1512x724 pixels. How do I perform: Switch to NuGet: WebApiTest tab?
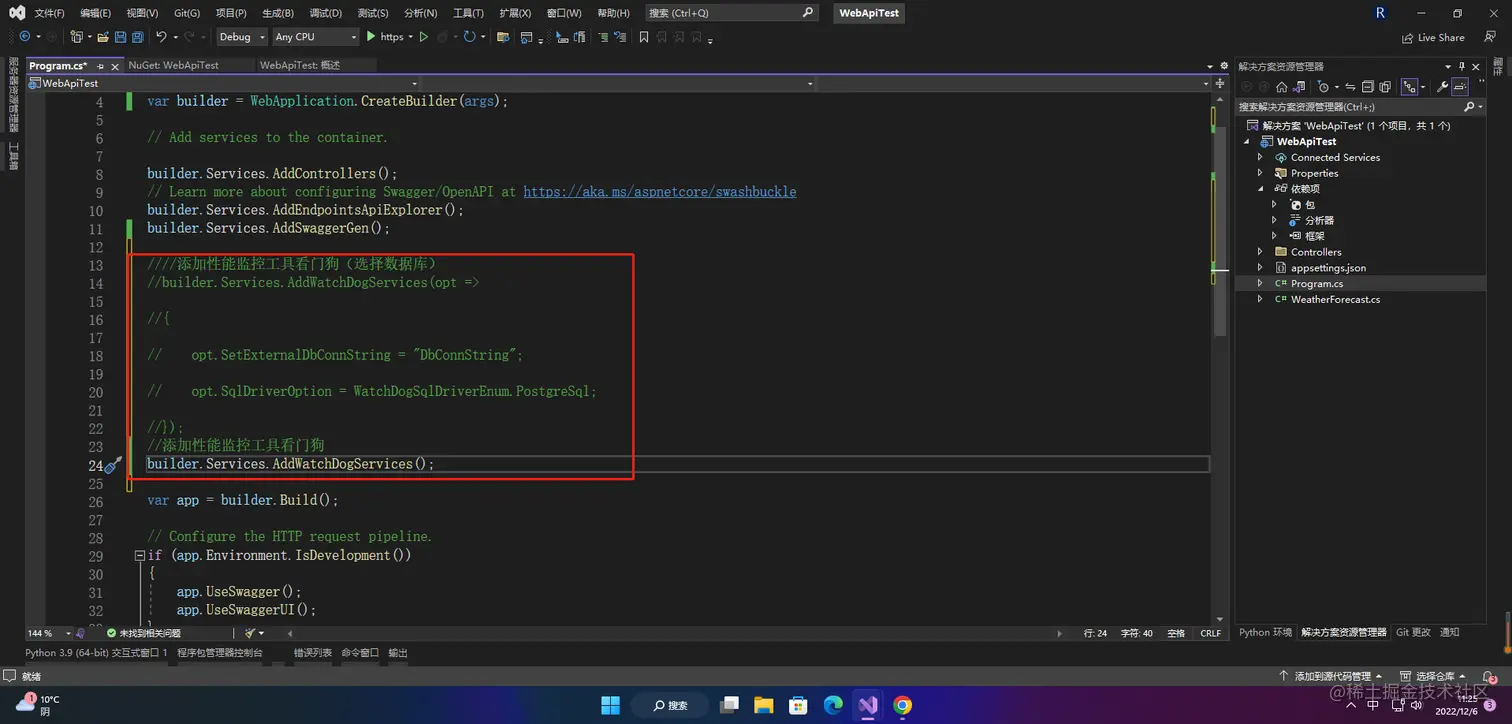(173, 65)
